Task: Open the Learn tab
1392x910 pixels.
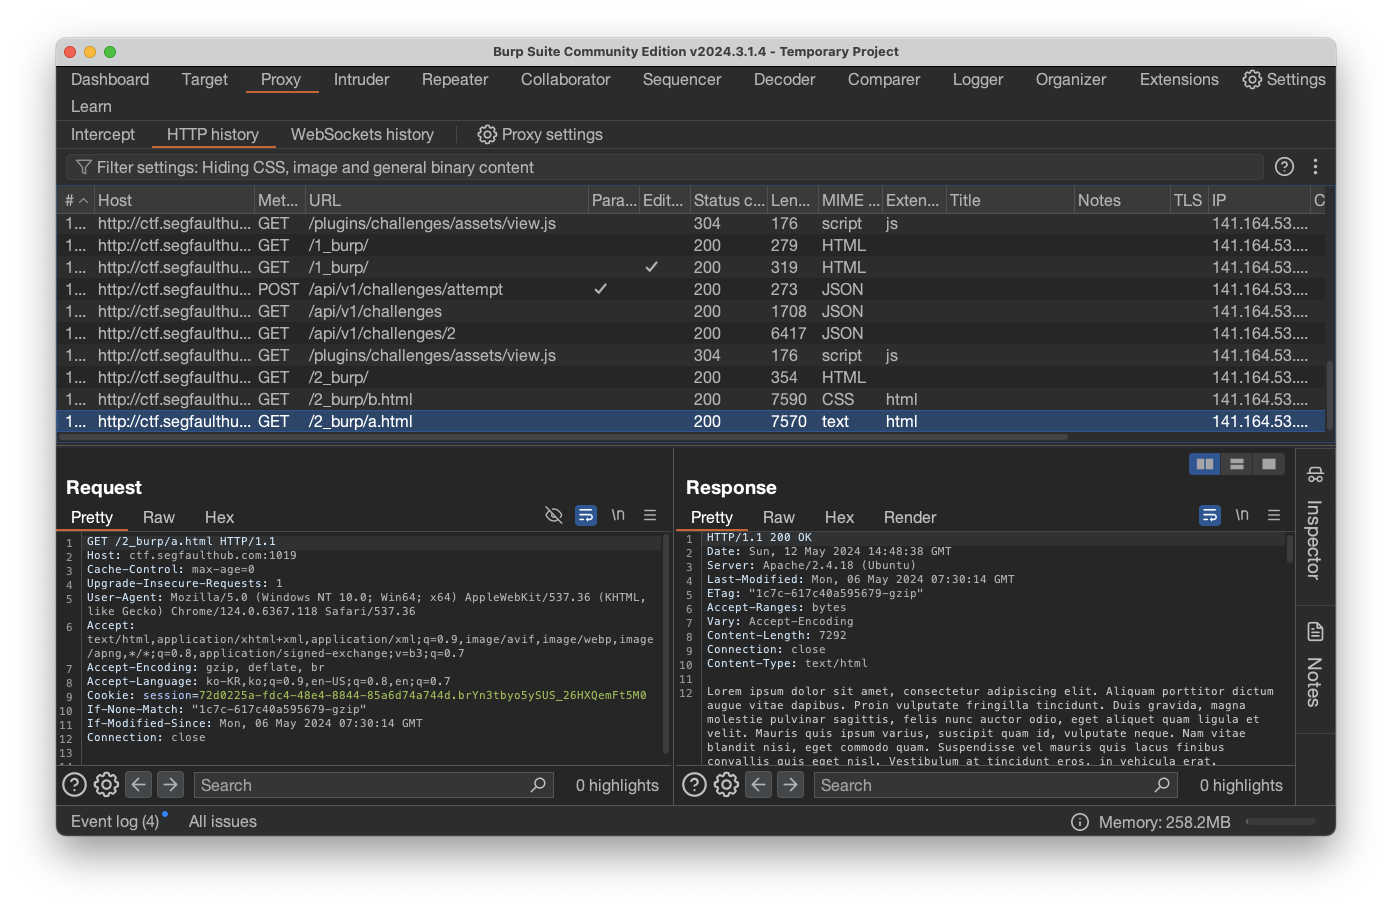Action: (91, 106)
